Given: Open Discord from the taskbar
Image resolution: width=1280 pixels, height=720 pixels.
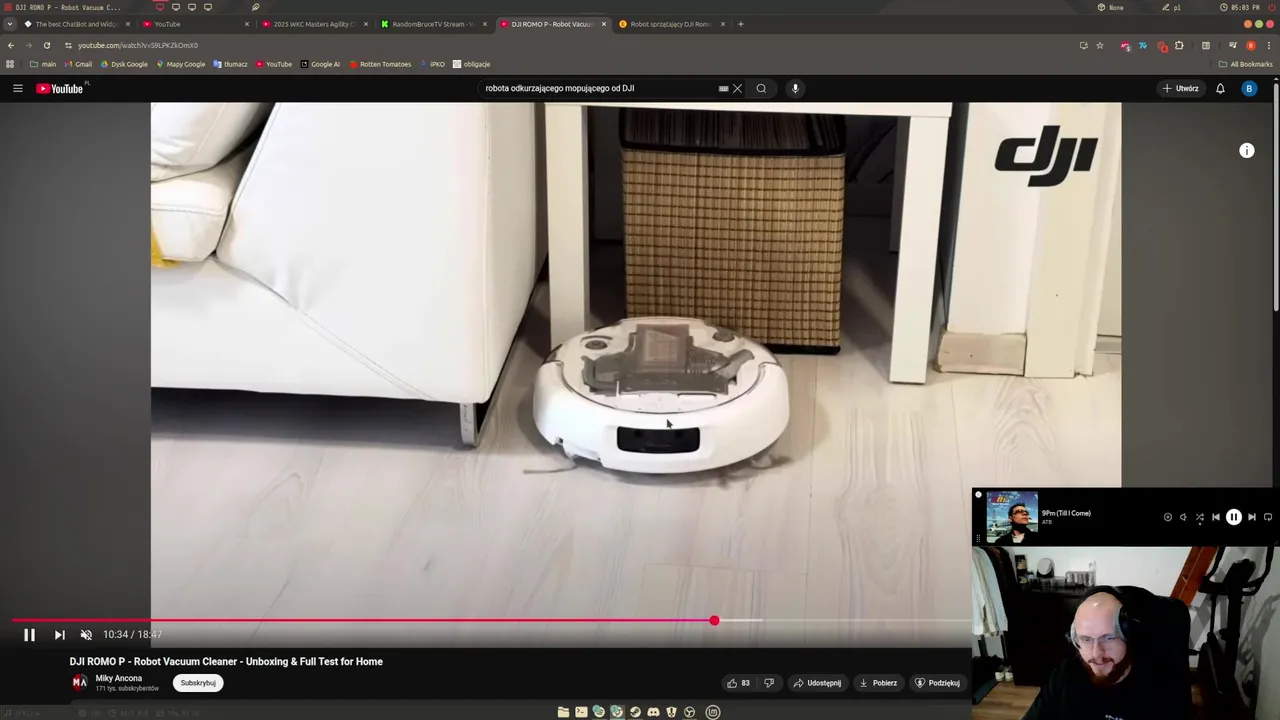Looking at the screenshot, I should [x=653, y=712].
